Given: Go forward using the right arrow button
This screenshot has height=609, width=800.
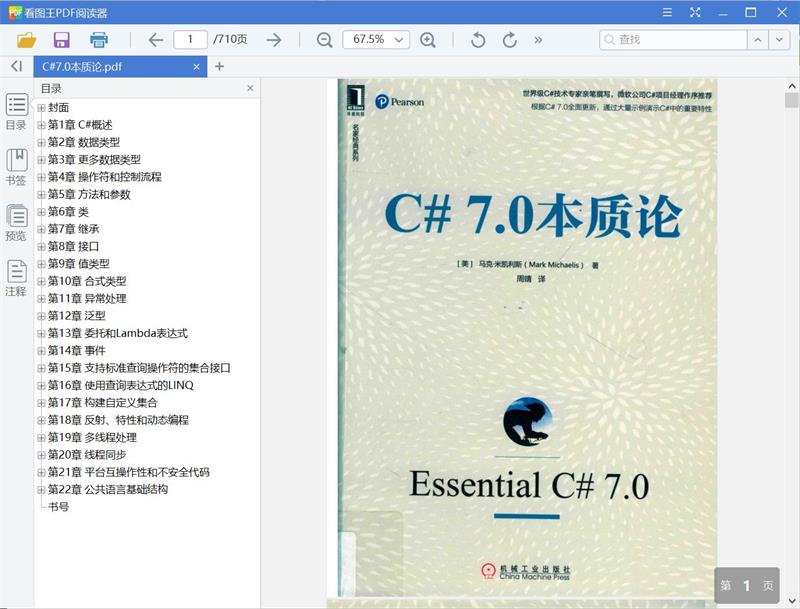Looking at the screenshot, I should 272,41.
